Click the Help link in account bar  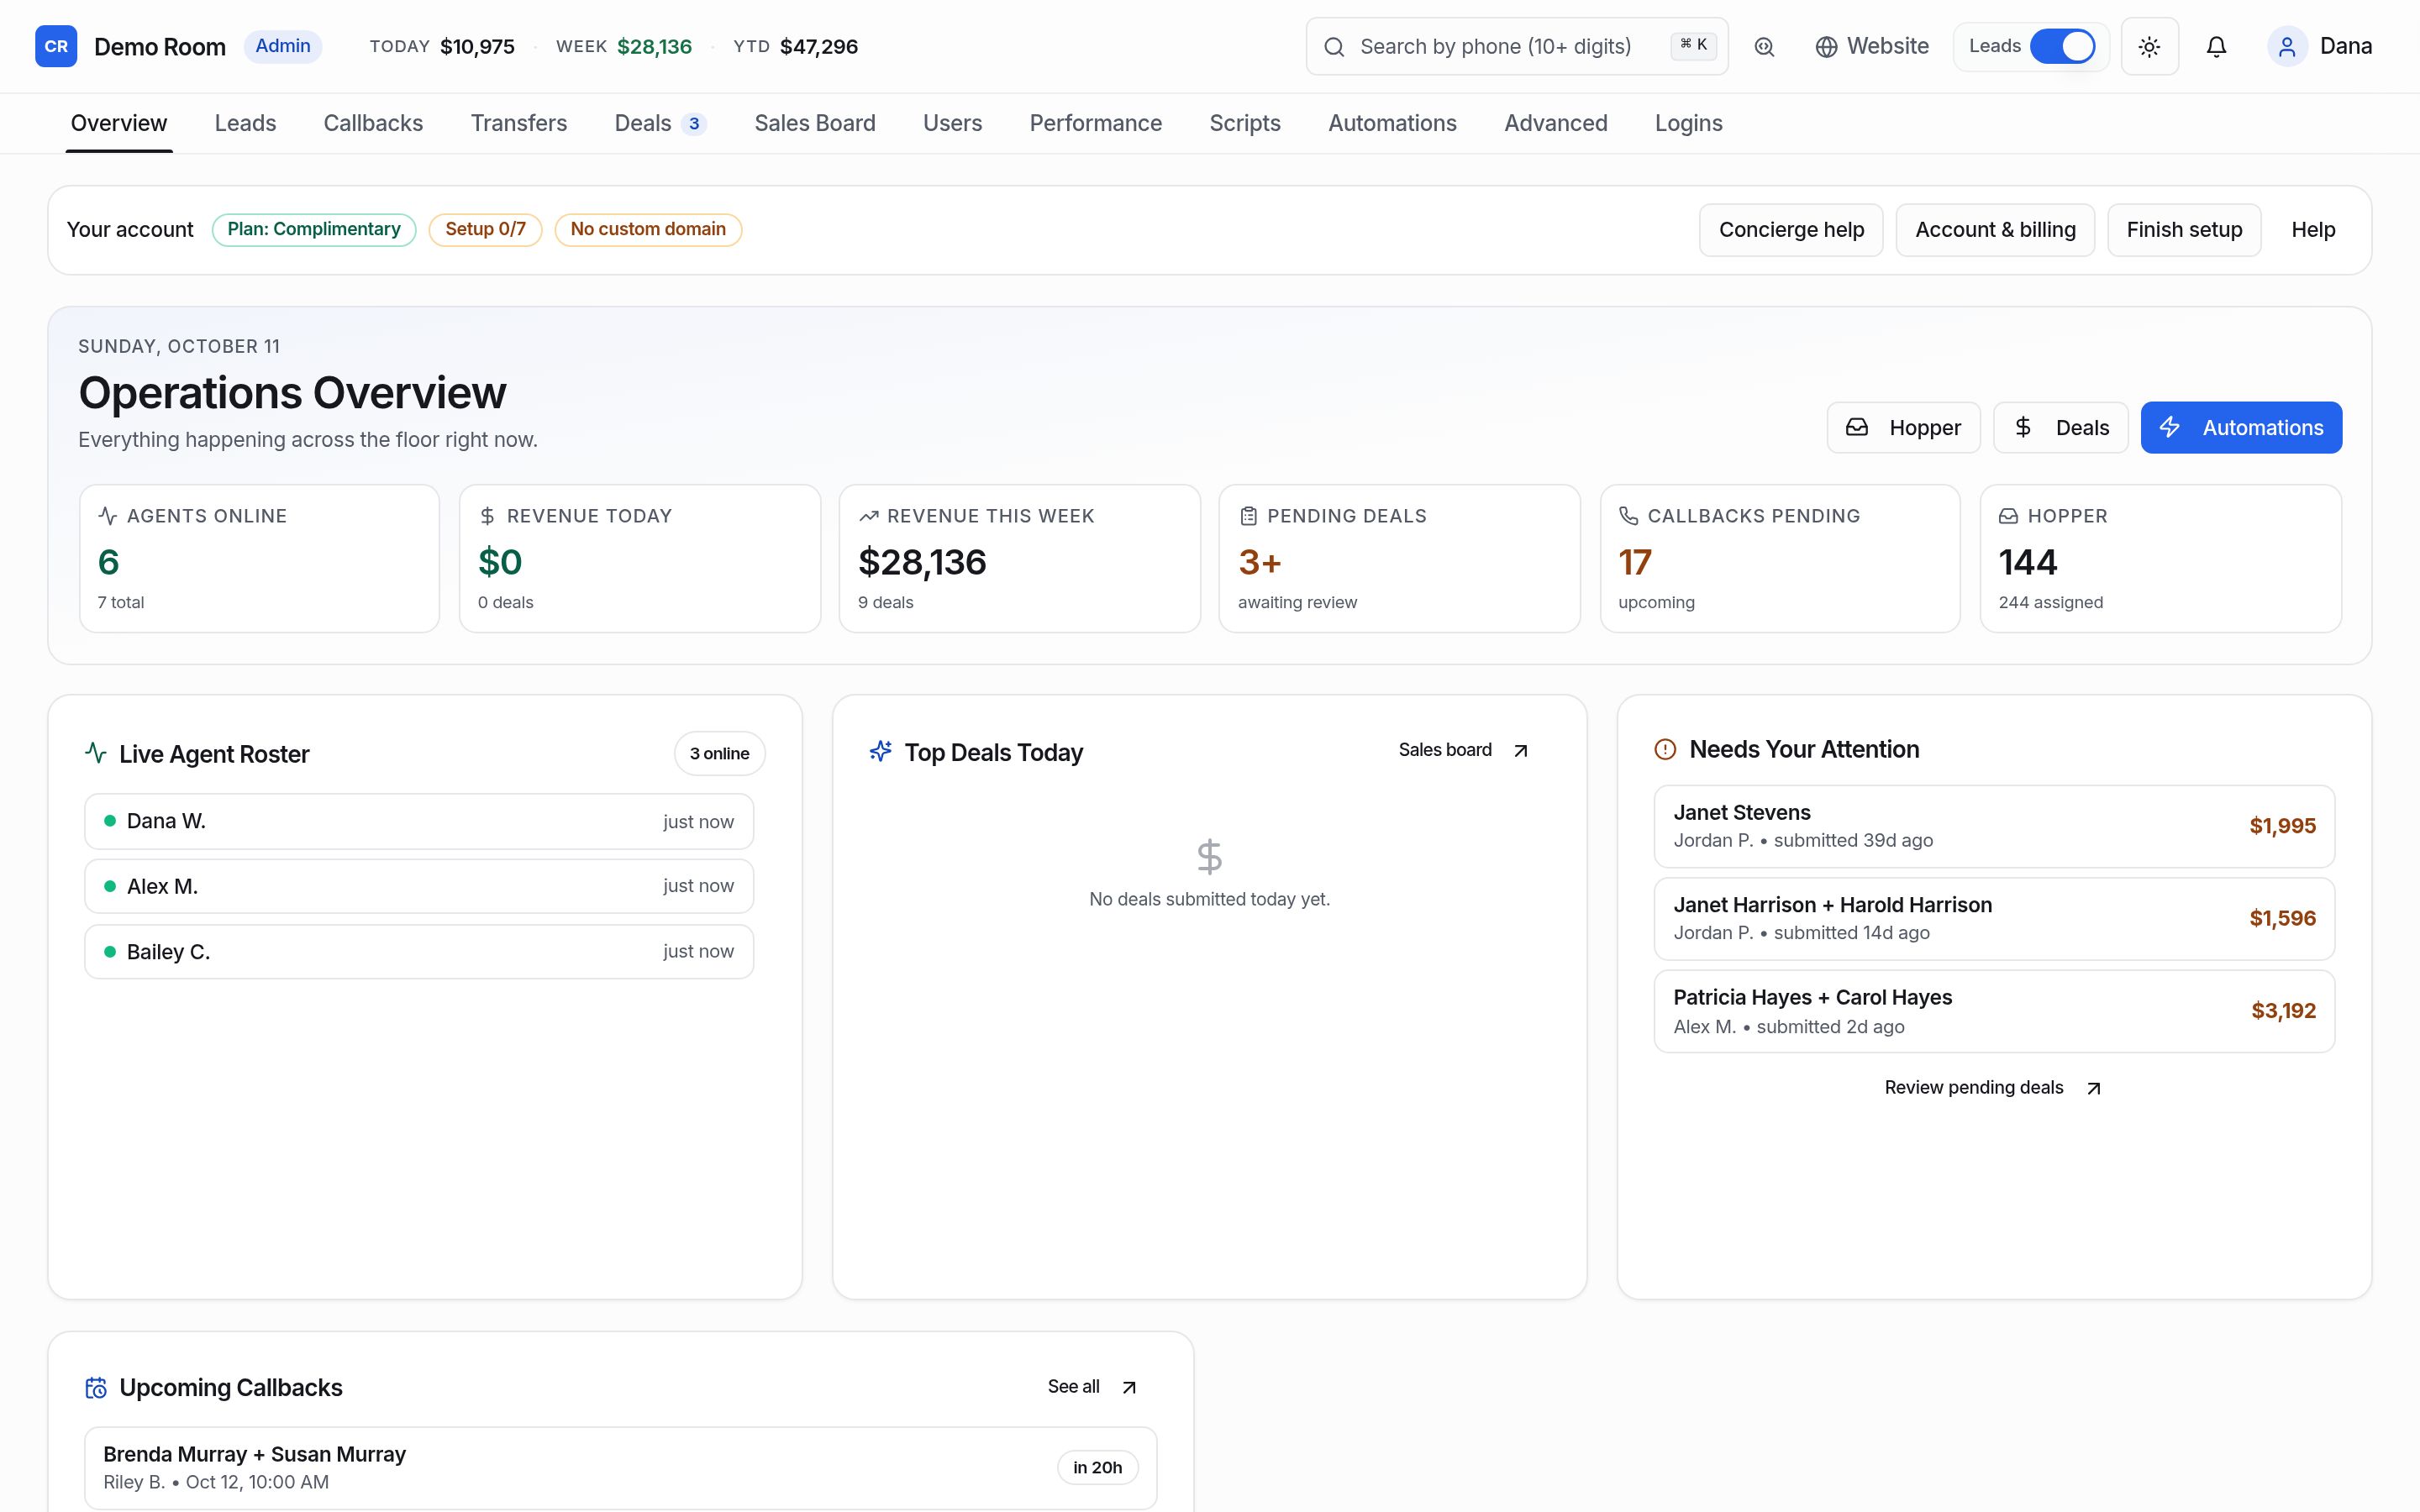2313,230
